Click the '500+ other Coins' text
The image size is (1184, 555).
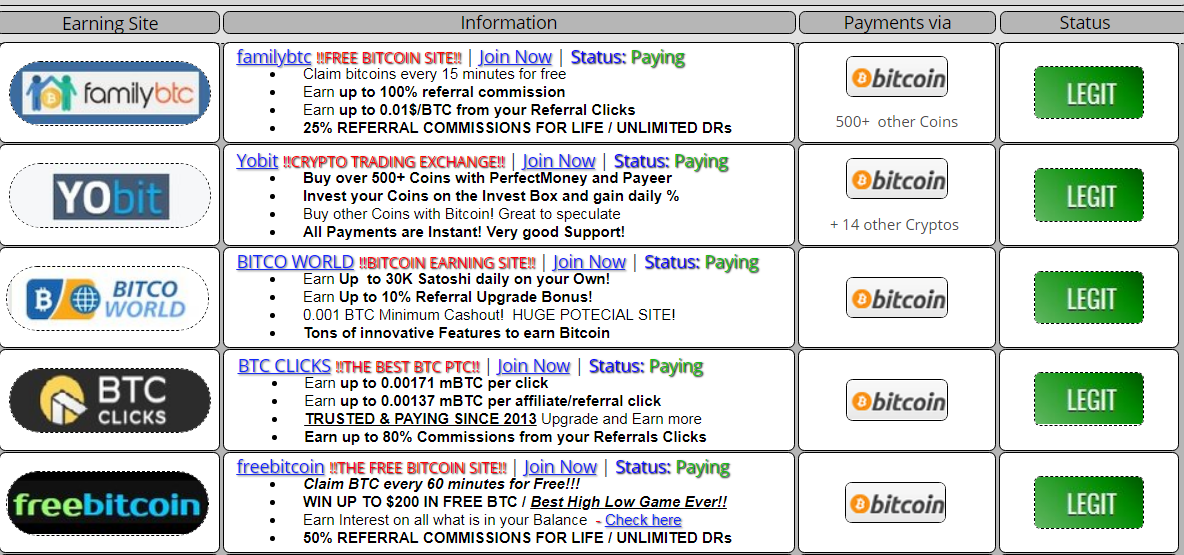click(896, 122)
